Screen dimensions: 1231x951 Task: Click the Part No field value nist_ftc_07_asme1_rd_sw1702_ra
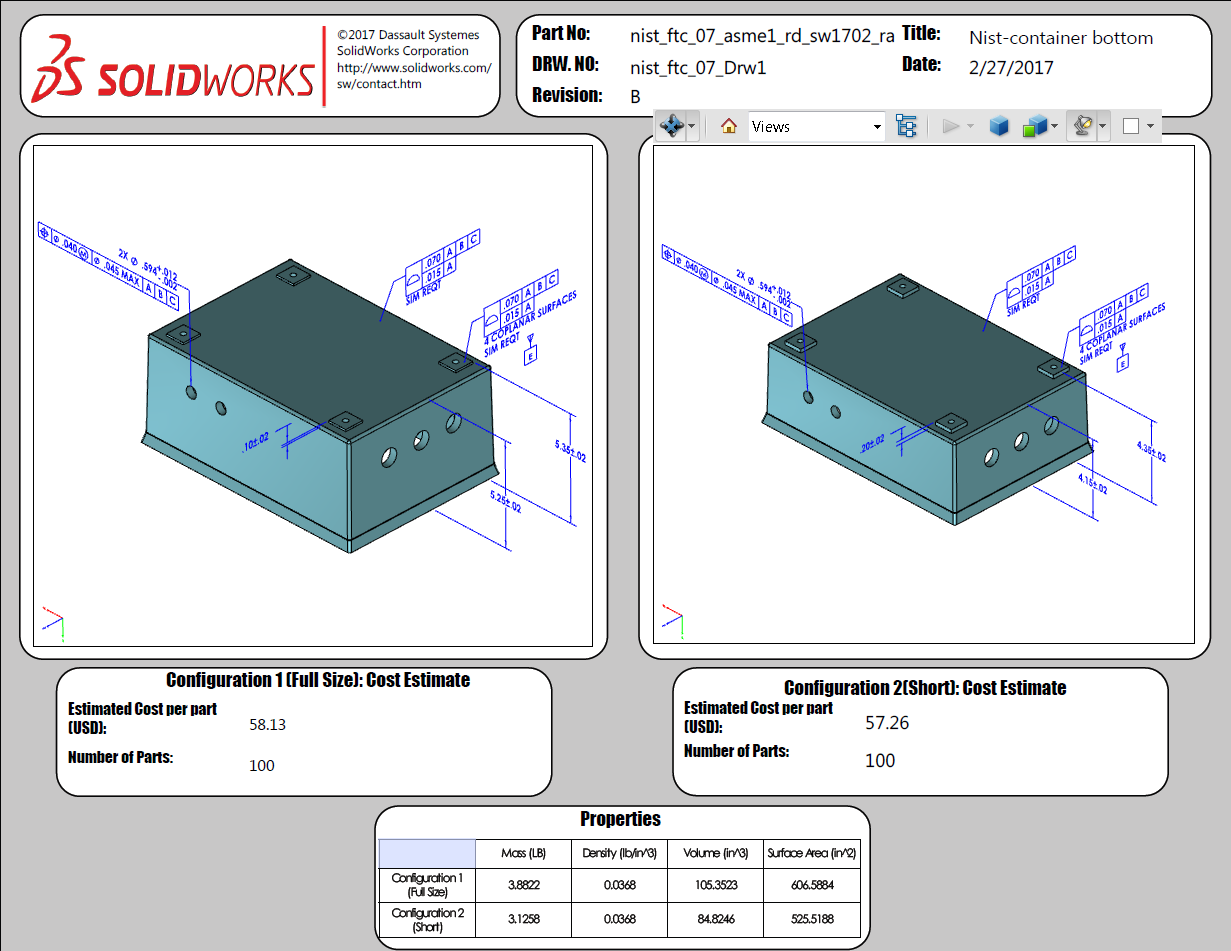pos(761,35)
